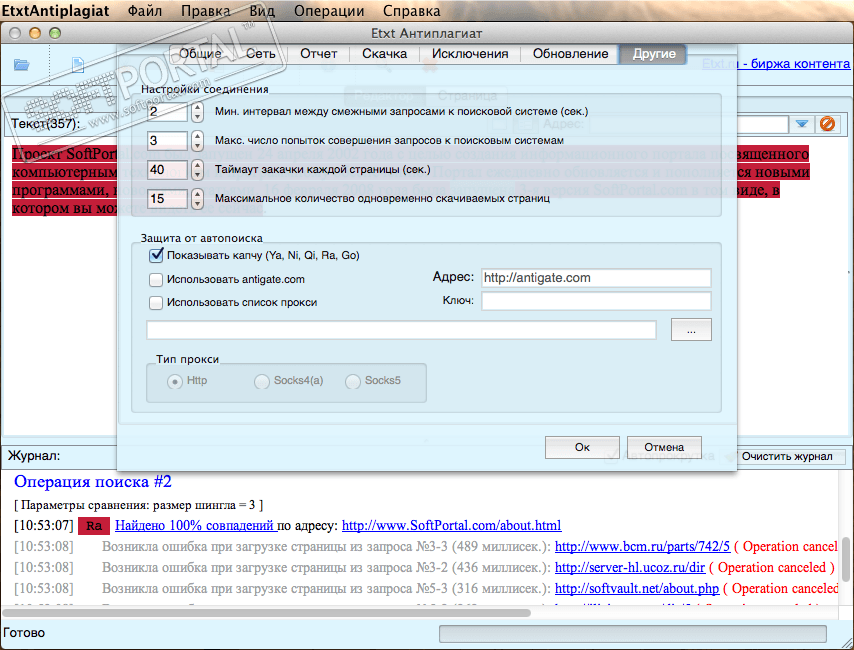Click the journal horizontal scrollbar
The height and width of the screenshot is (650, 854).
(x=267, y=613)
